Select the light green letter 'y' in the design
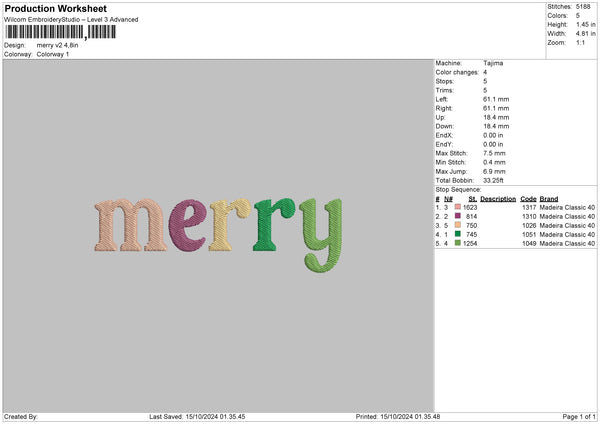 (321, 235)
